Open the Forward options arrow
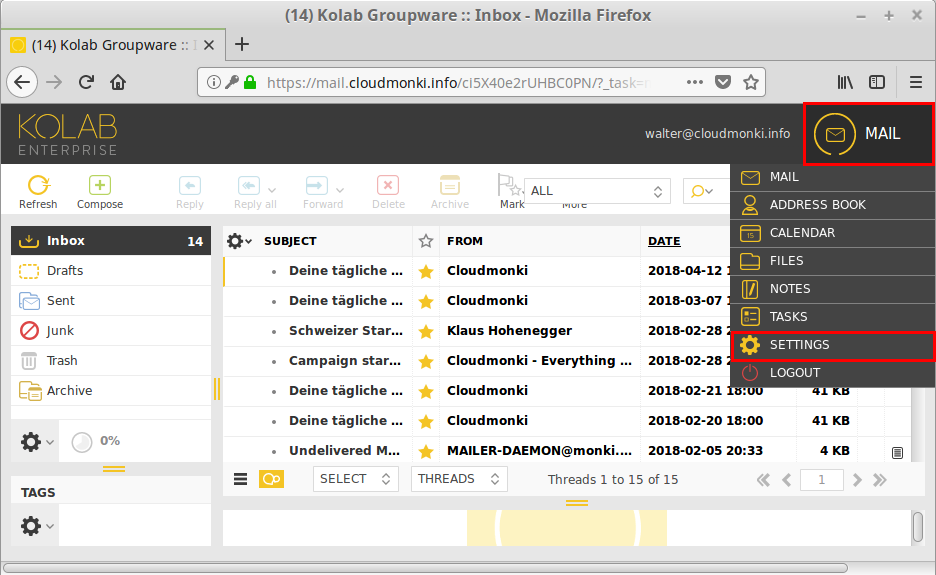 coord(340,190)
